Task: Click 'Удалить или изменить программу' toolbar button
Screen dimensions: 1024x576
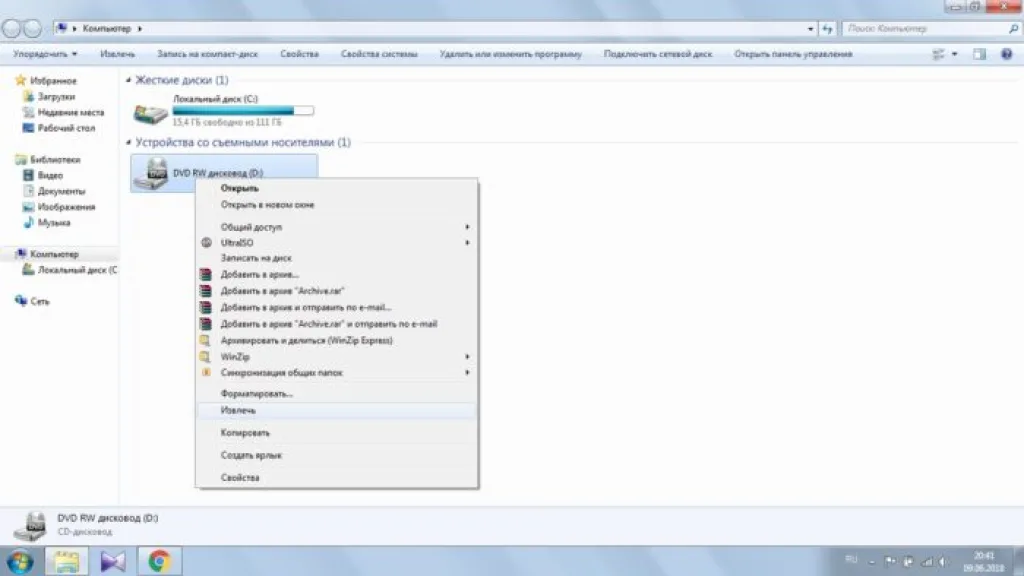Action: coord(511,54)
